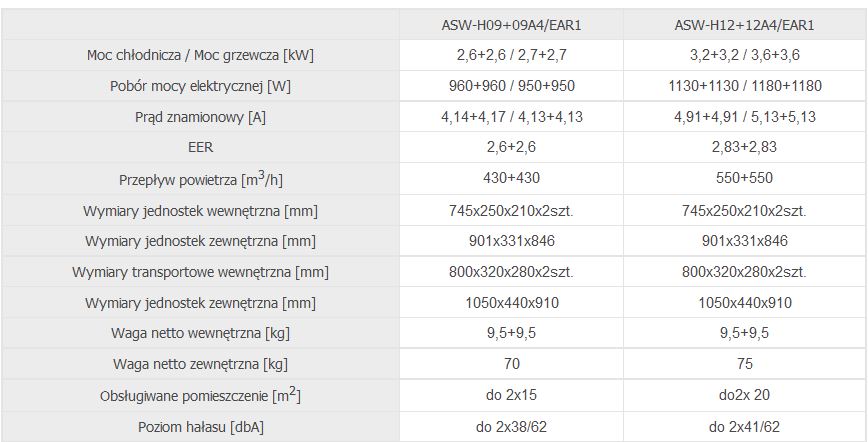This screenshot has height=442, width=868.
Task: Select the ASW-H09+09A4/EAR1 column header
Action: [512, 25]
